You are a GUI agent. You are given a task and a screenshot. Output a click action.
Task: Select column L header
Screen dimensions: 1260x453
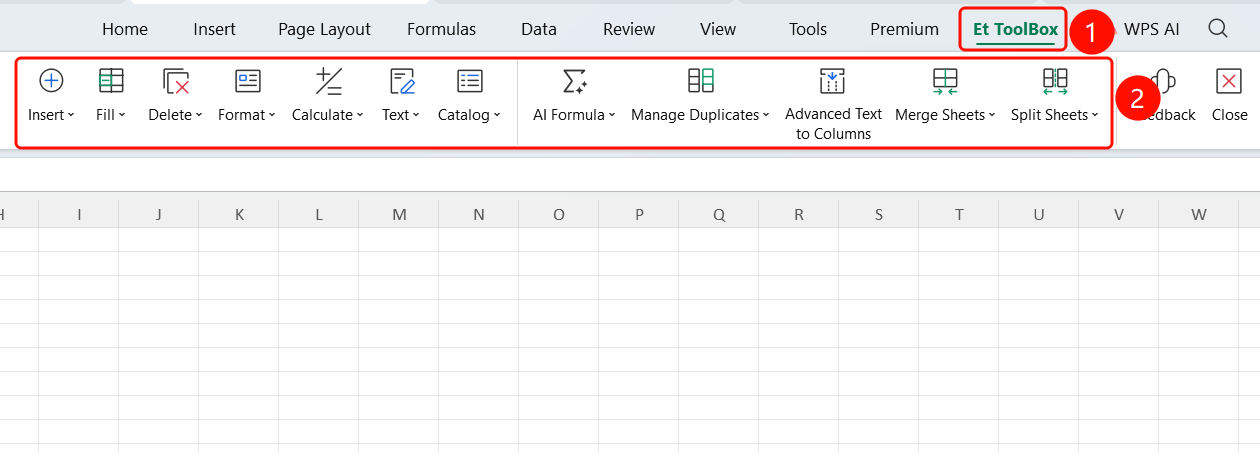[319, 214]
